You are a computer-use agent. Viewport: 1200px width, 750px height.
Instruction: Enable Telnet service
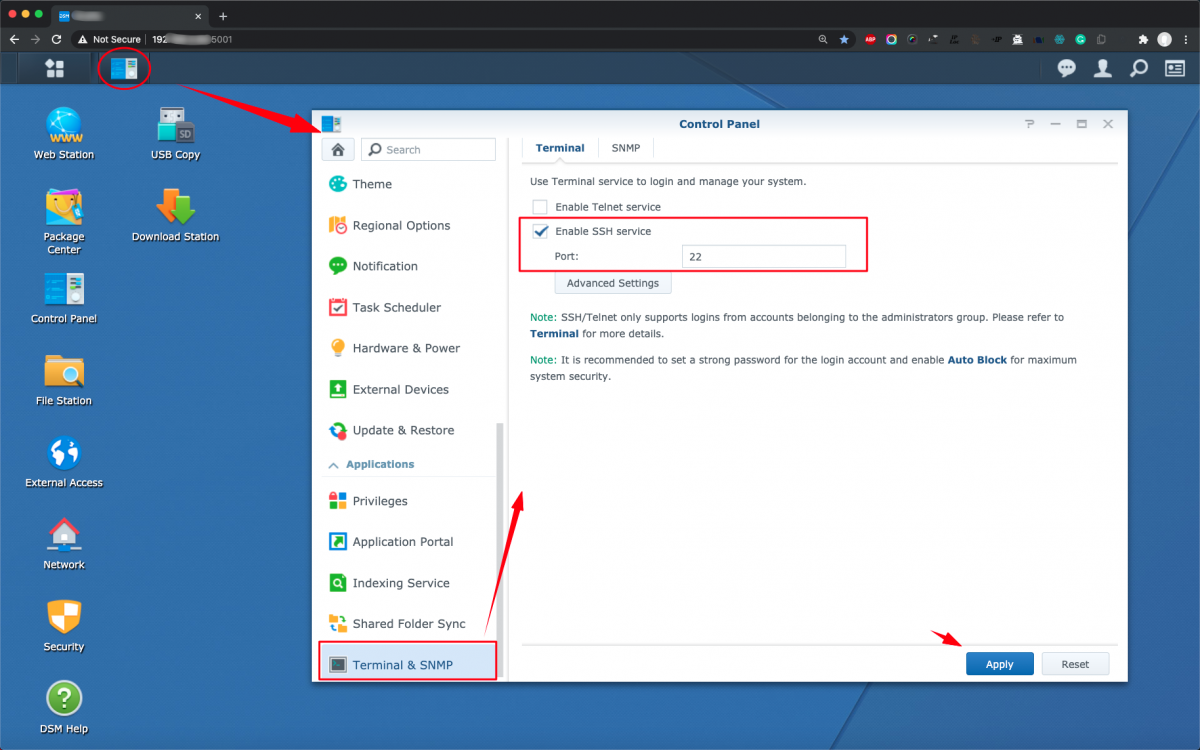point(540,207)
